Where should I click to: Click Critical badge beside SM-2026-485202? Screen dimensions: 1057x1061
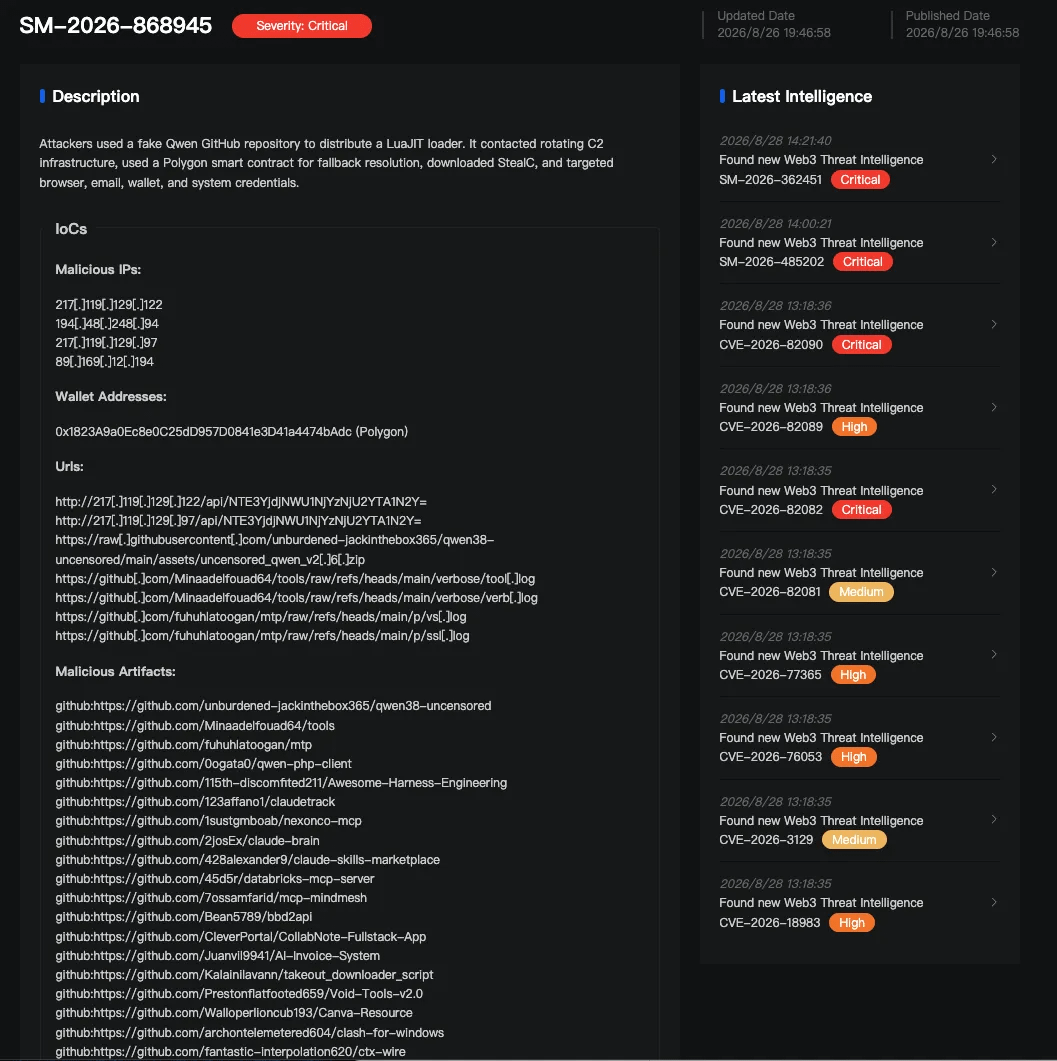pos(863,262)
